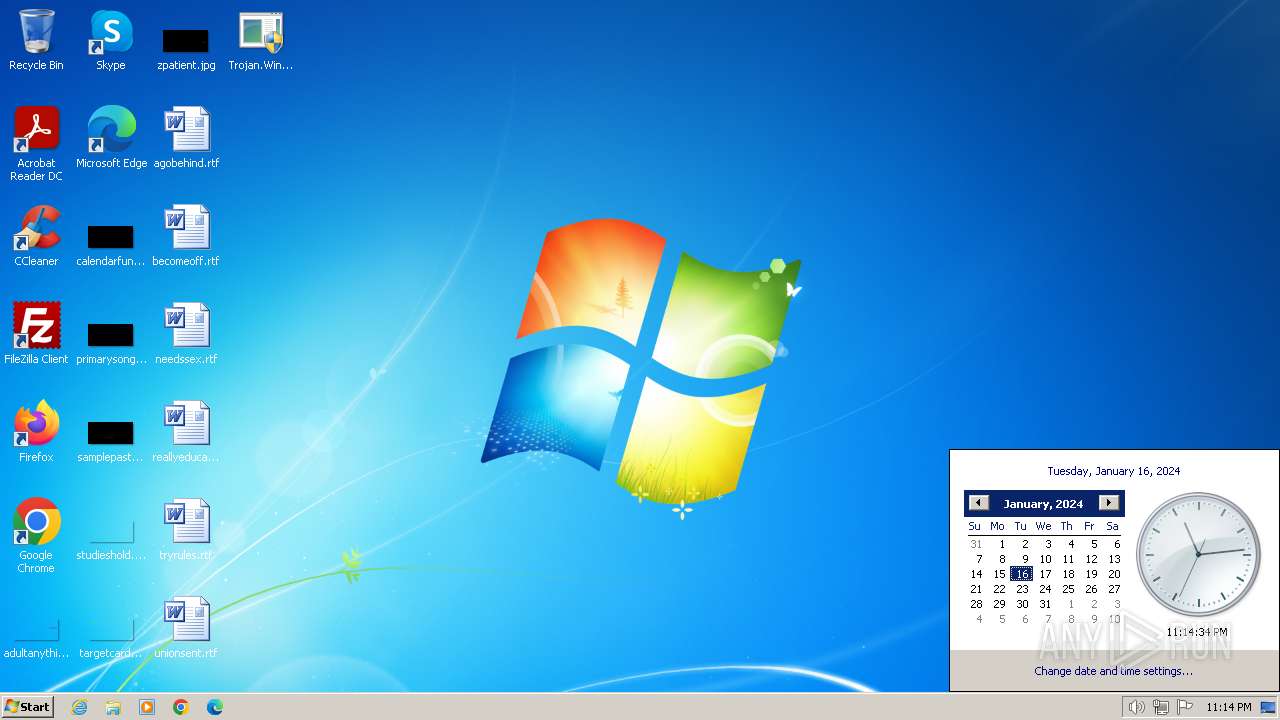Click the Tuesday, January 16, 2024 date text
Viewport: 1280px width, 720px height.
click(x=1113, y=471)
